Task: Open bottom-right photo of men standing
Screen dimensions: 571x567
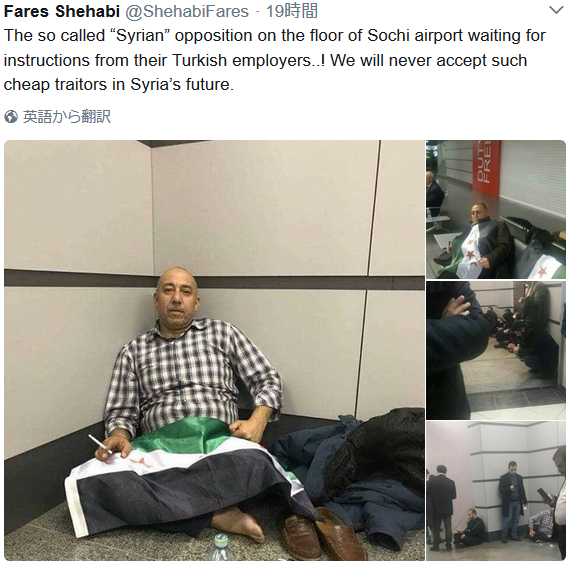Action: [496, 491]
